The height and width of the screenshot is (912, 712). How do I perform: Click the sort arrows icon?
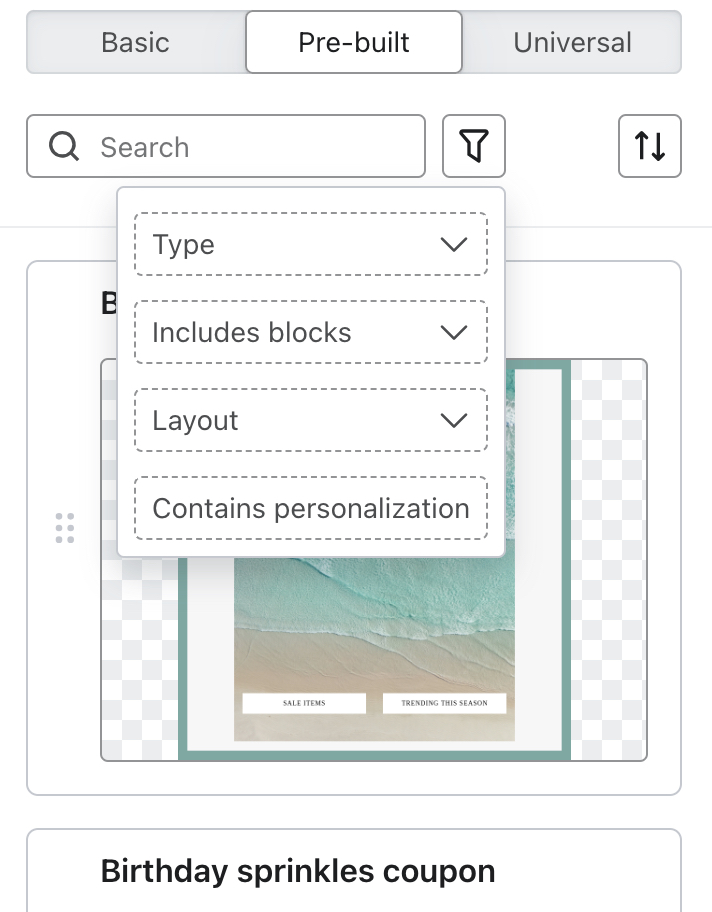(x=649, y=146)
